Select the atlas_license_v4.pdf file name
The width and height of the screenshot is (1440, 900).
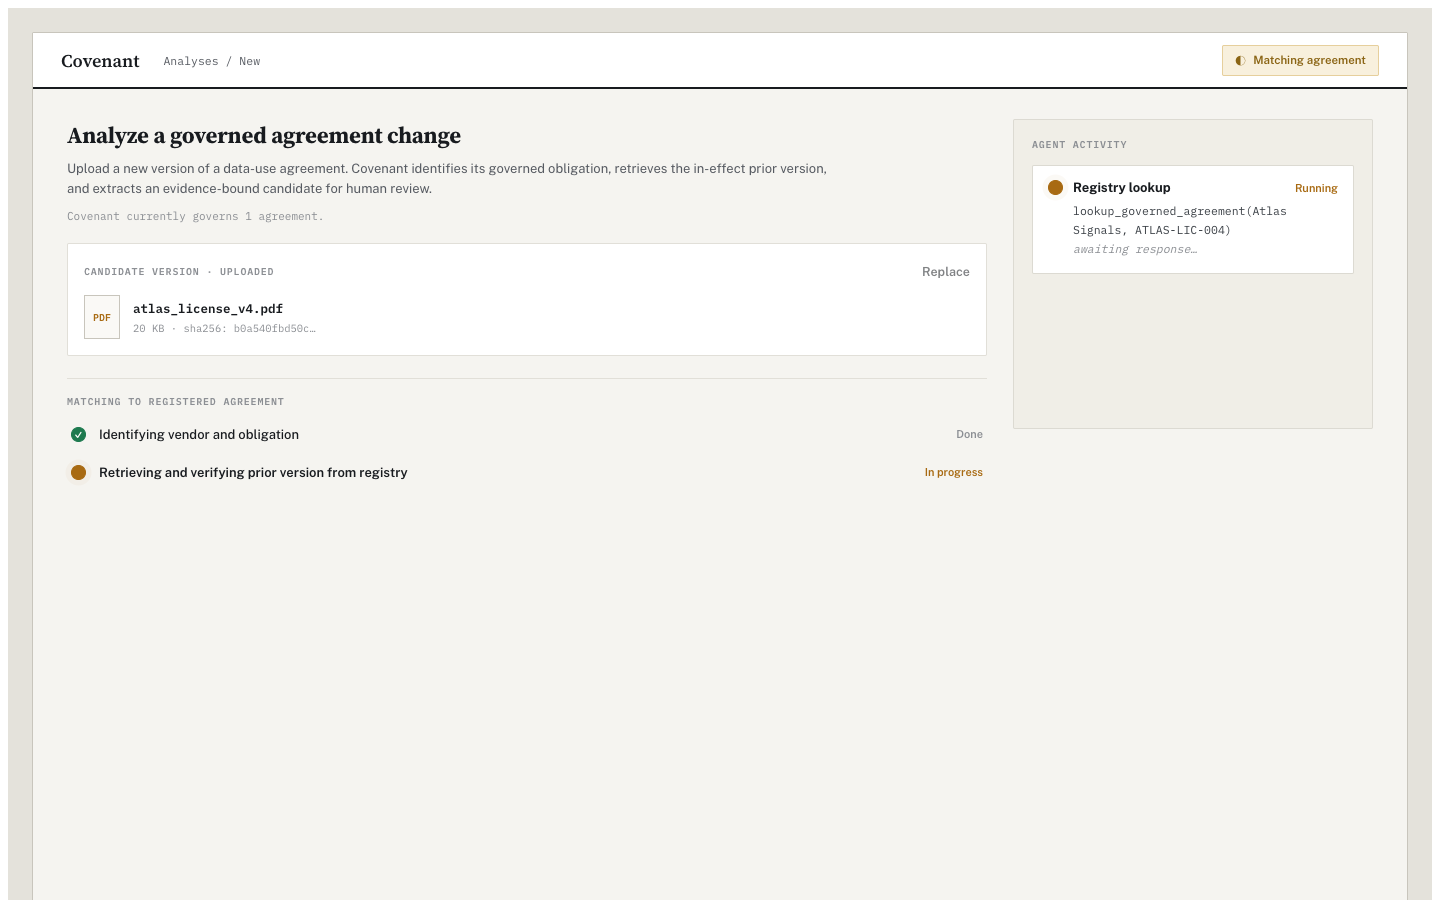click(208, 309)
